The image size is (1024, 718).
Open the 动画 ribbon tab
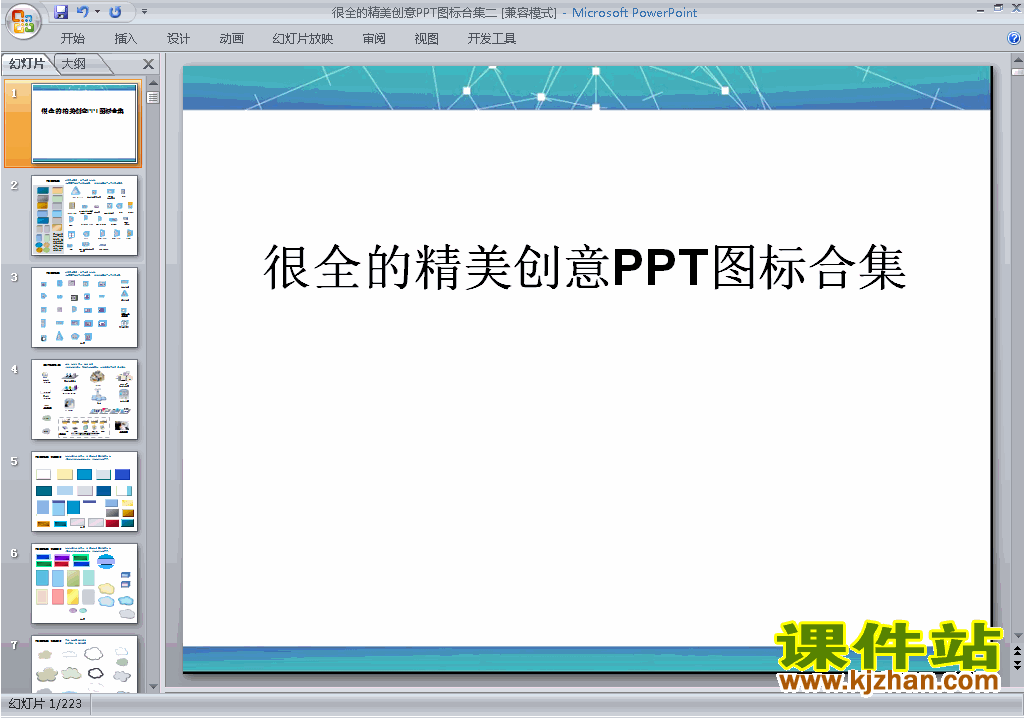(231, 39)
